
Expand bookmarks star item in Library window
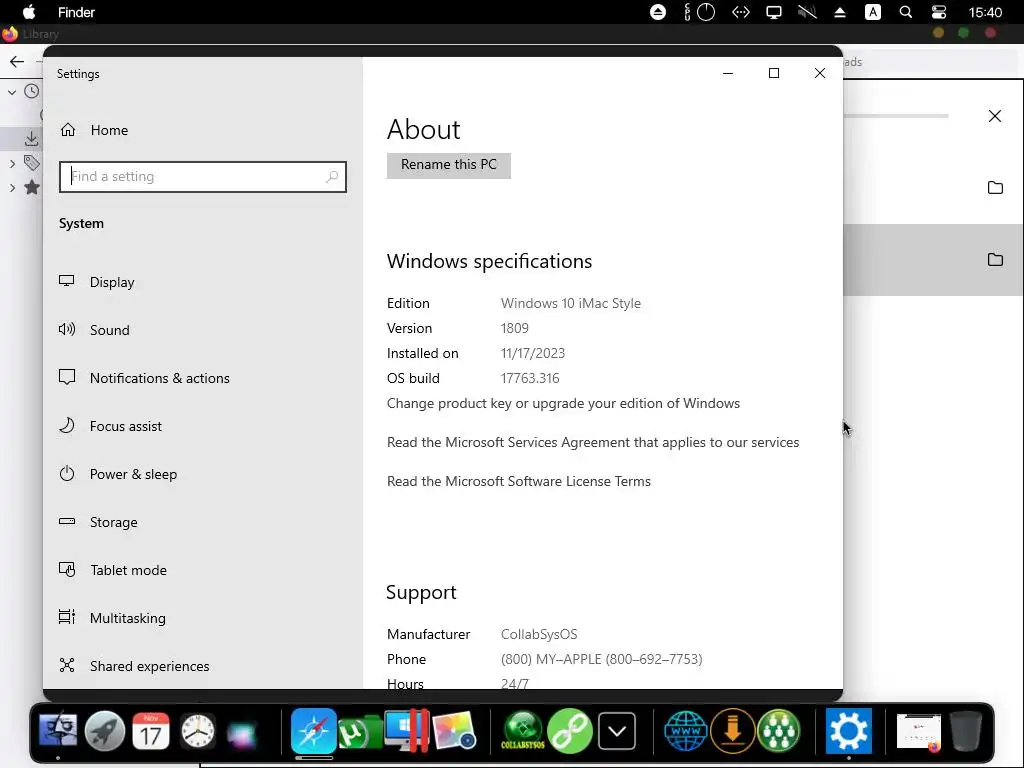[x=12, y=188]
